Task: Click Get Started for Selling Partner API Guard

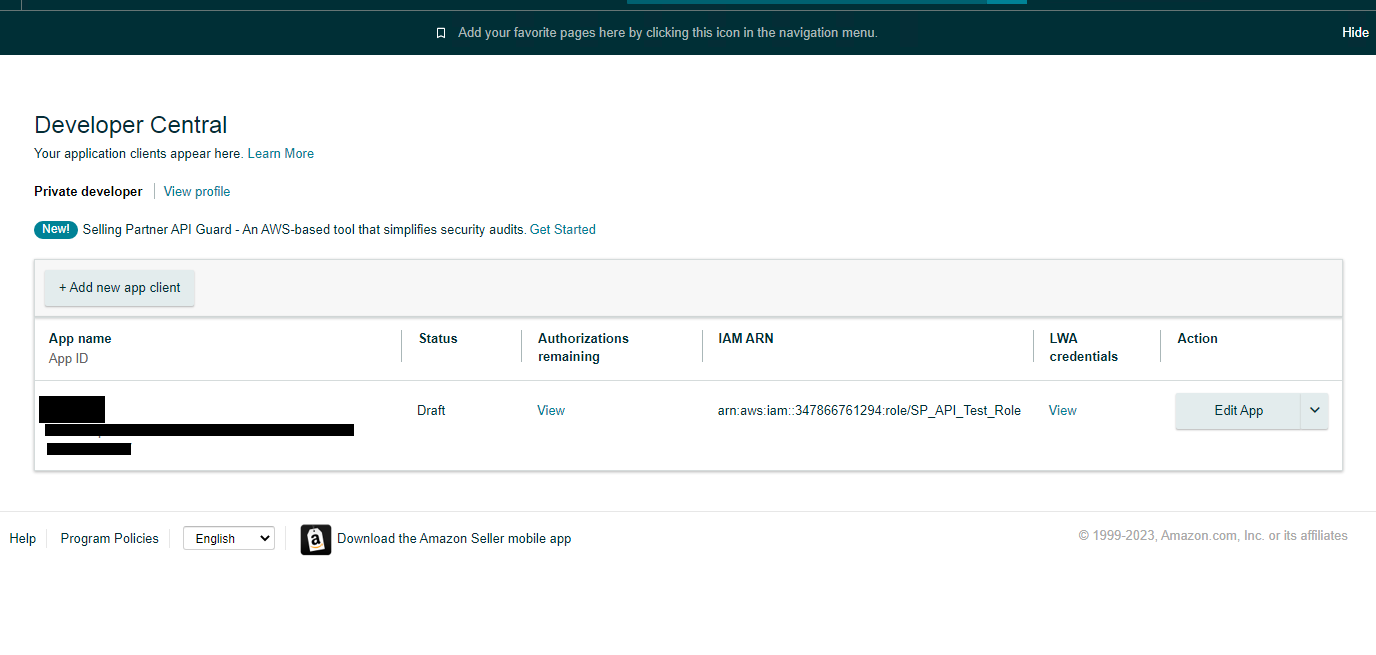Action: (x=562, y=230)
